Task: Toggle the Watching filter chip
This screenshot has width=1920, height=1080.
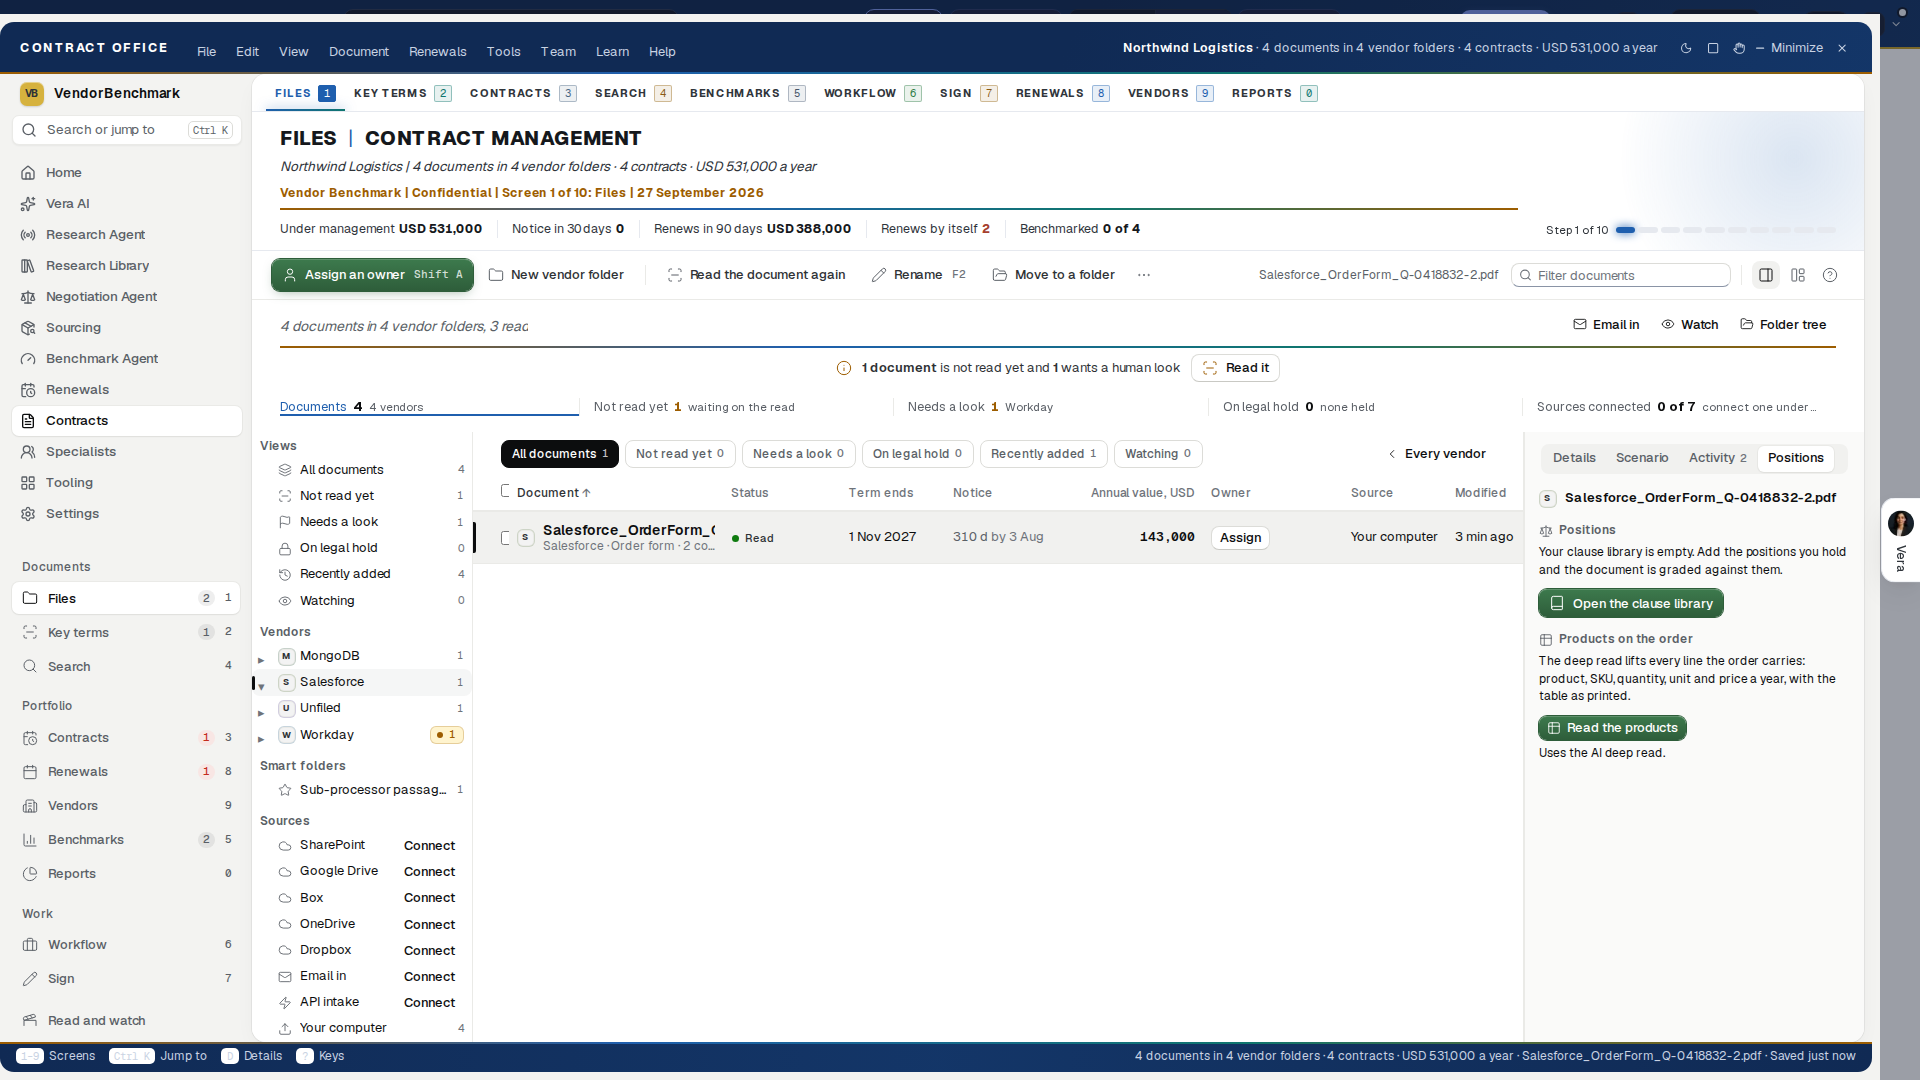Action: tap(1158, 454)
